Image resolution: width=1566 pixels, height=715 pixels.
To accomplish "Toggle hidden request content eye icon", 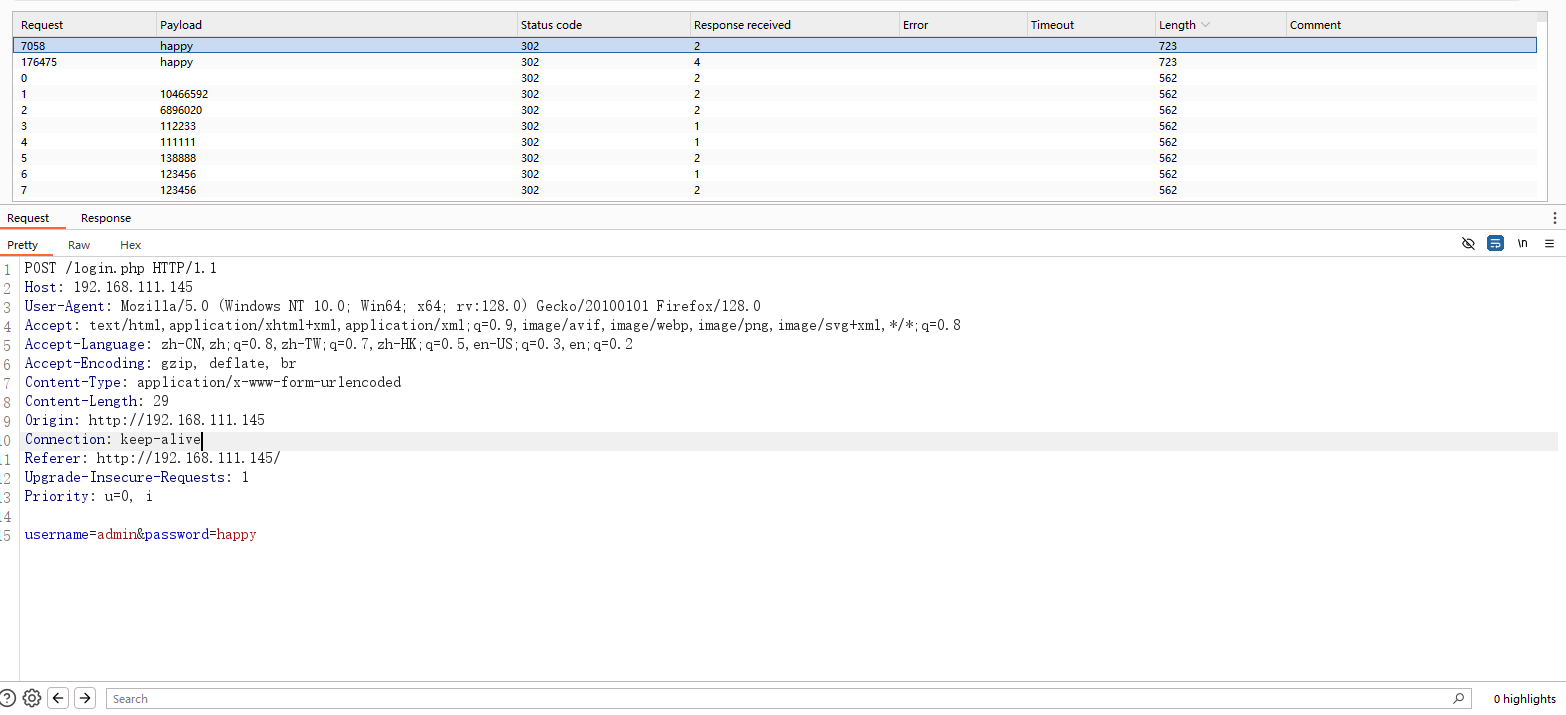I will tap(1468, 243).
